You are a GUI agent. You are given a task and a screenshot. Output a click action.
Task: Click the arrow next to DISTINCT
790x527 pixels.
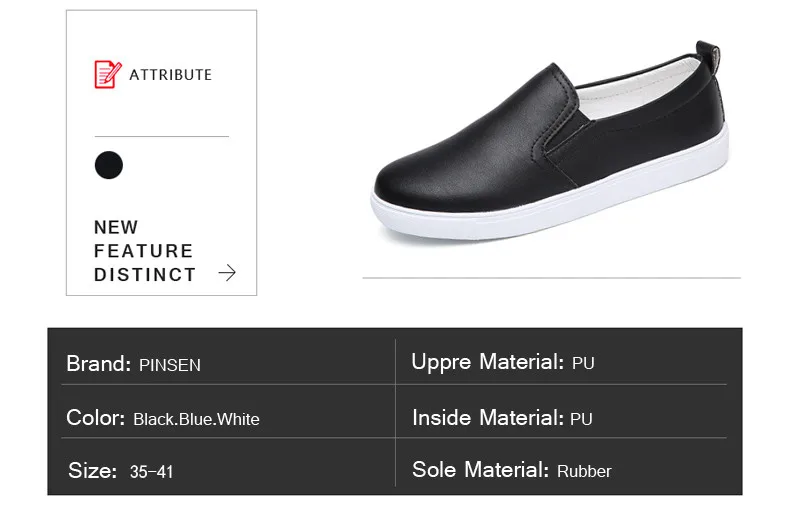click(227, 273)
